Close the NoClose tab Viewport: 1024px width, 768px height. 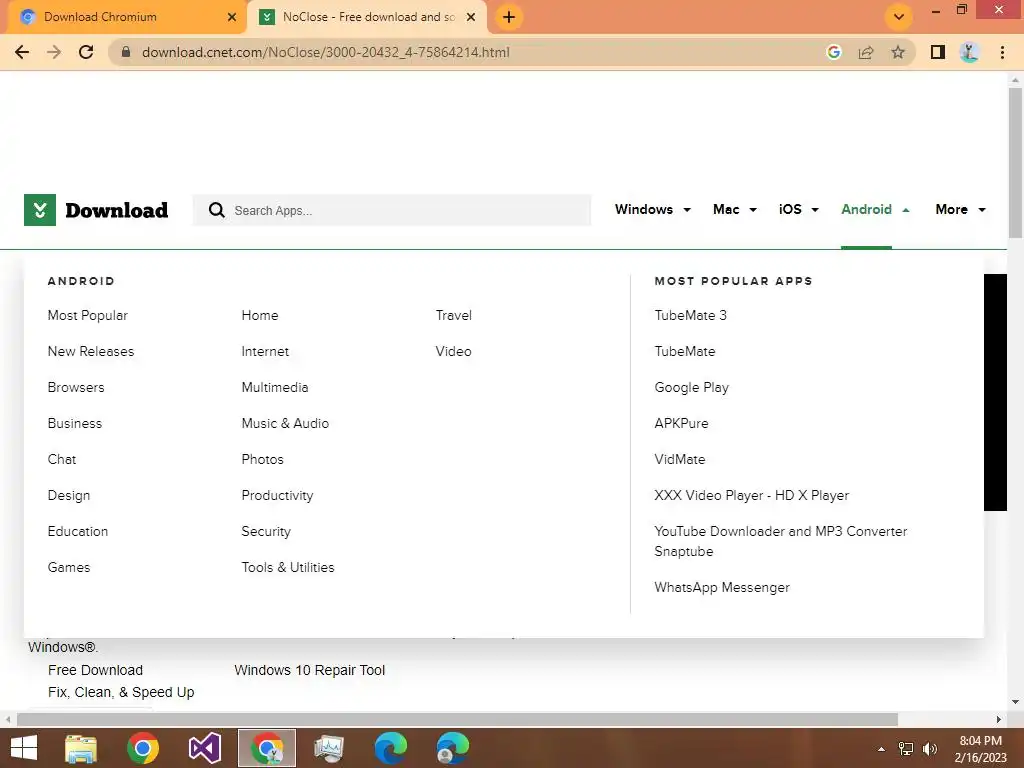pyautogui.click(x=470, y=17)
